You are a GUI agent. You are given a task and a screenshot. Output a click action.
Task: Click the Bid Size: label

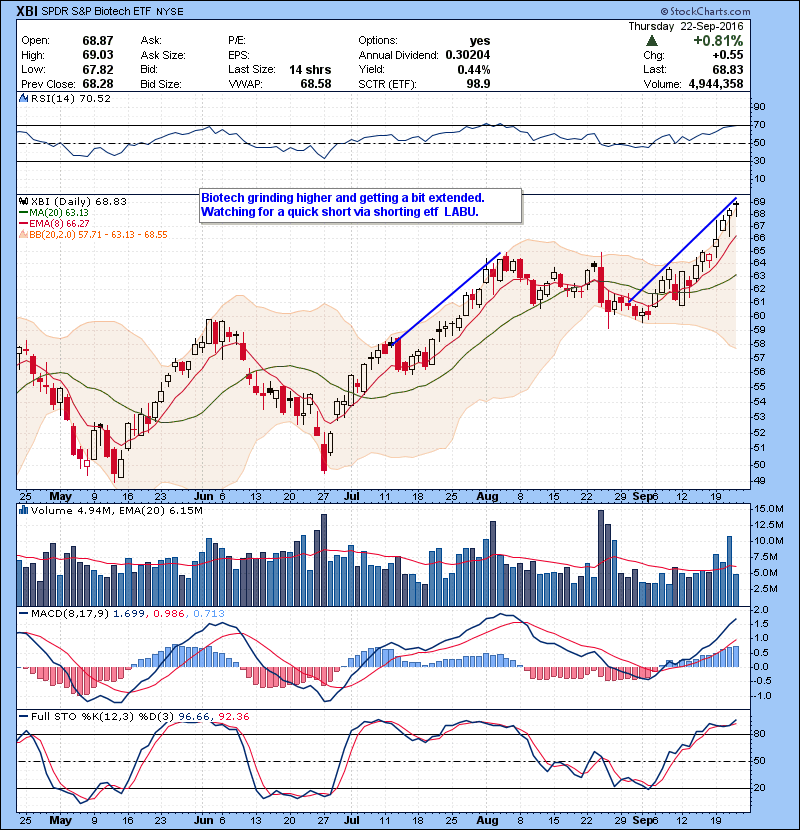[x=161, y=84]
